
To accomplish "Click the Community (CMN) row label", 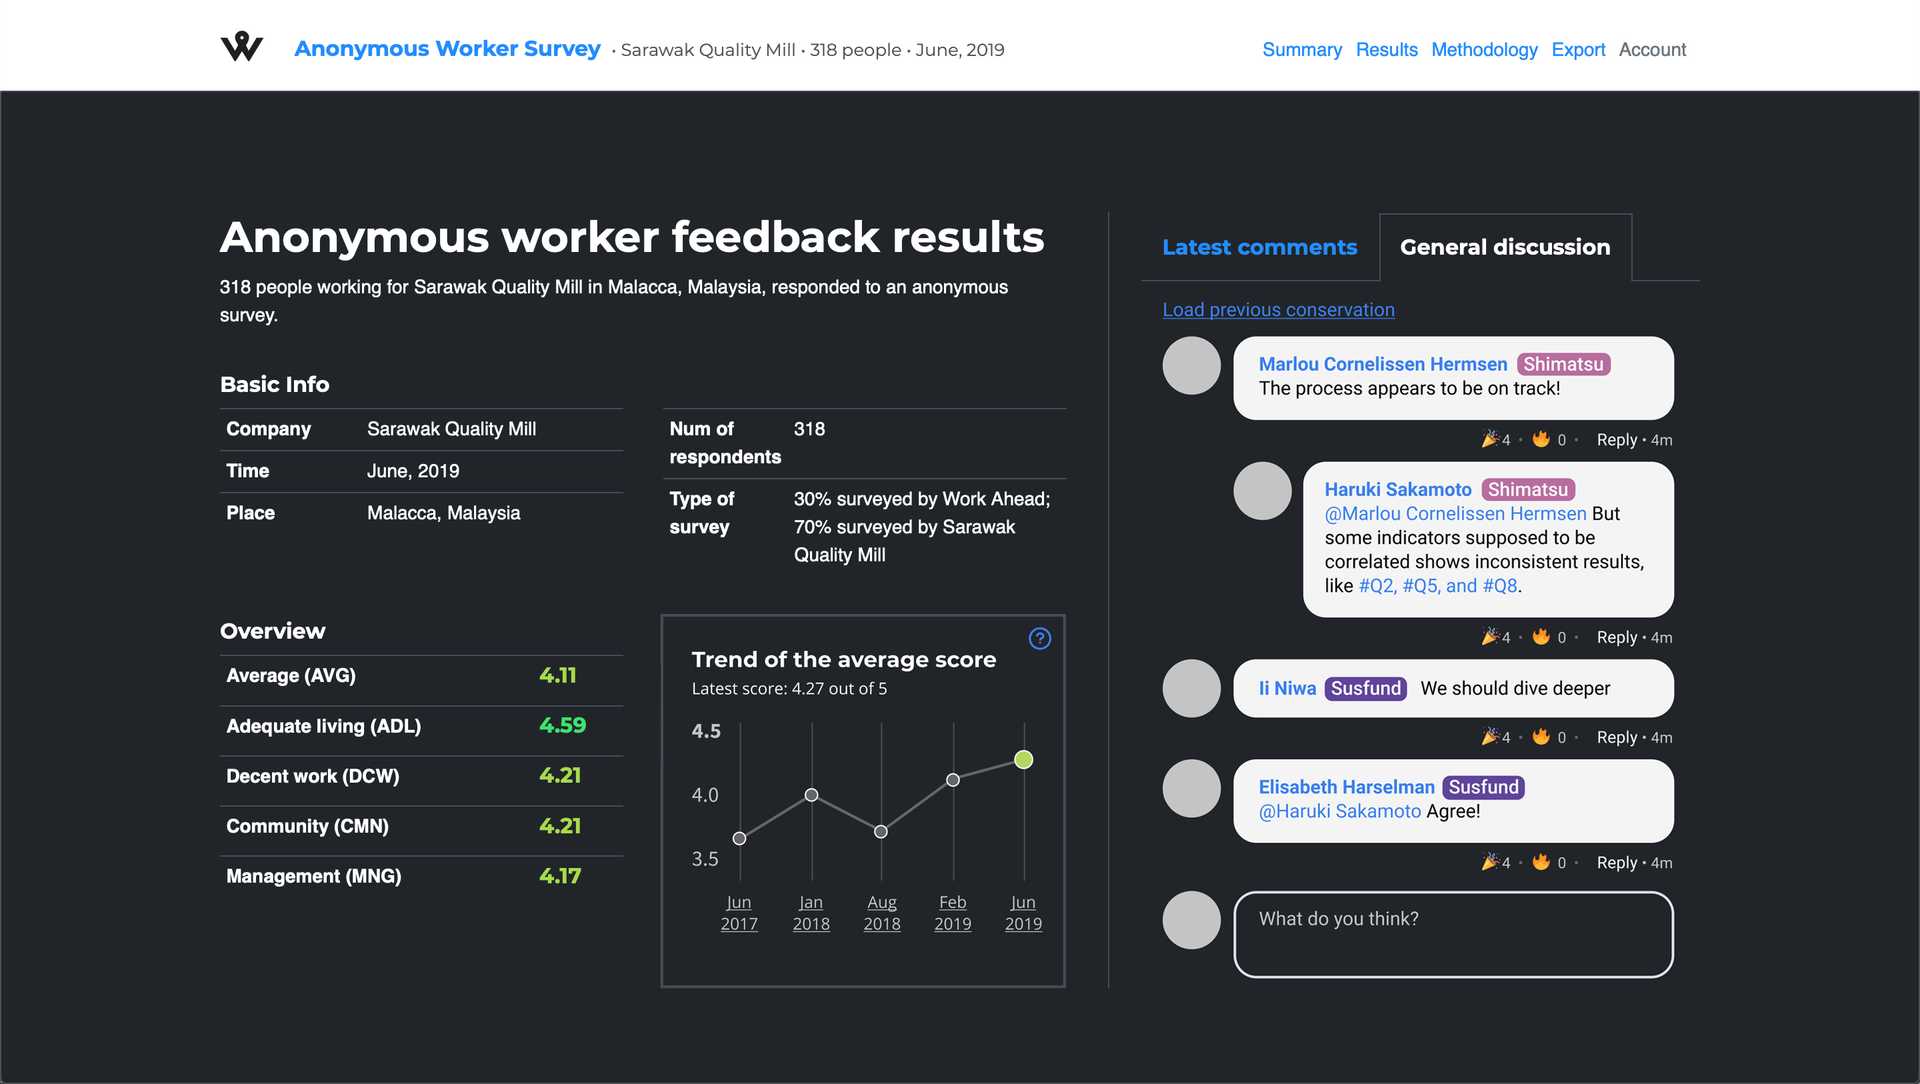I will pos(307,826).
